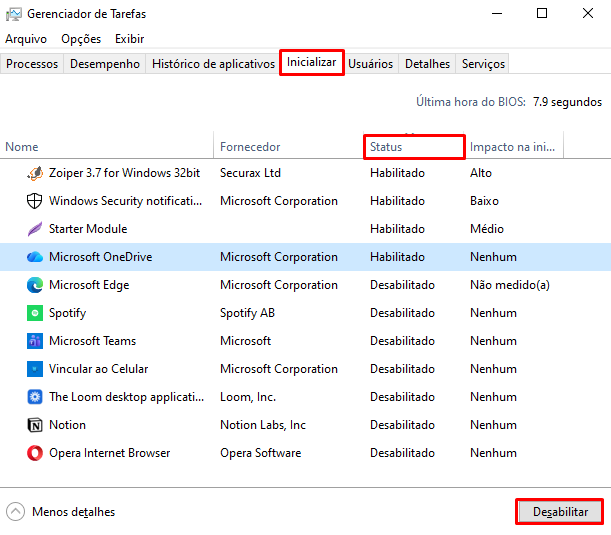Click the Não medido(a) impact value
The height and width of the screenshot is (535, 611).
tap(510, 285)
